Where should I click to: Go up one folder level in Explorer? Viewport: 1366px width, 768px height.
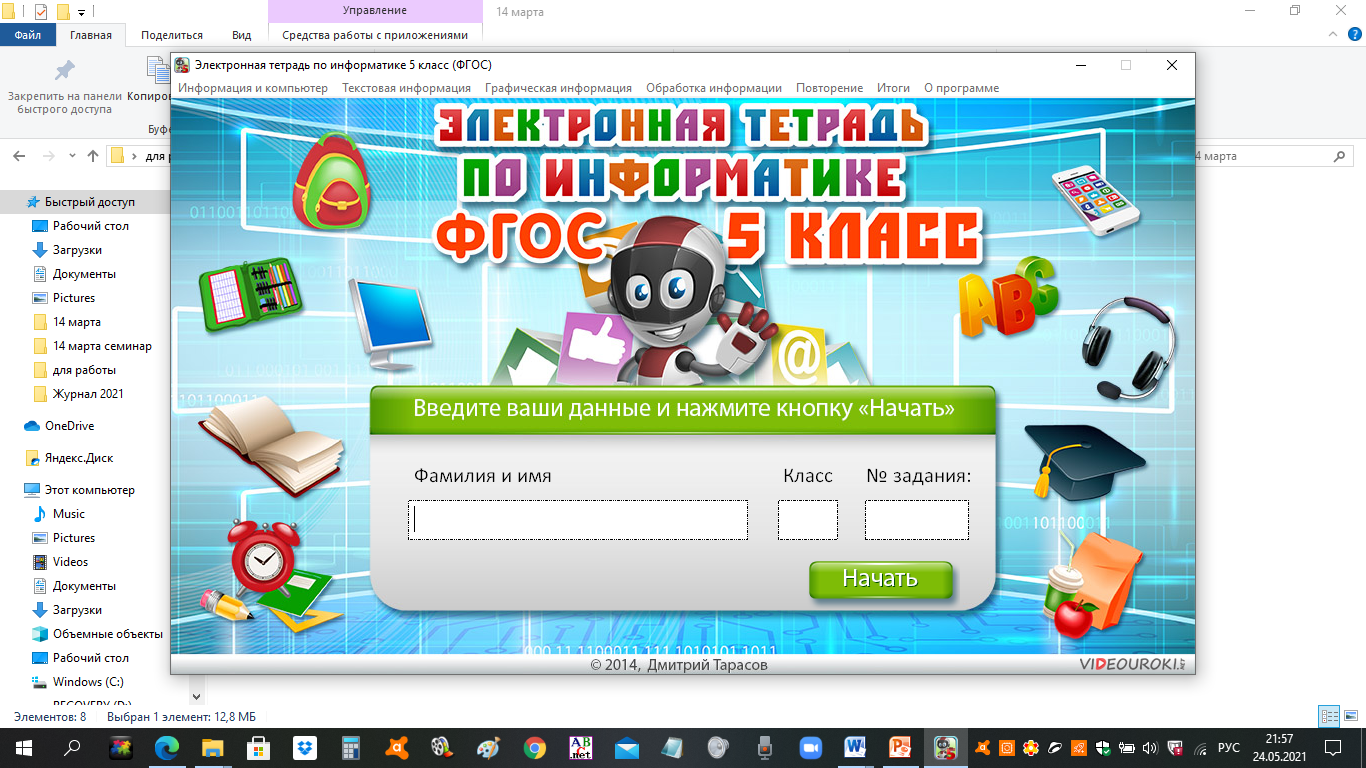pos(93,156)
